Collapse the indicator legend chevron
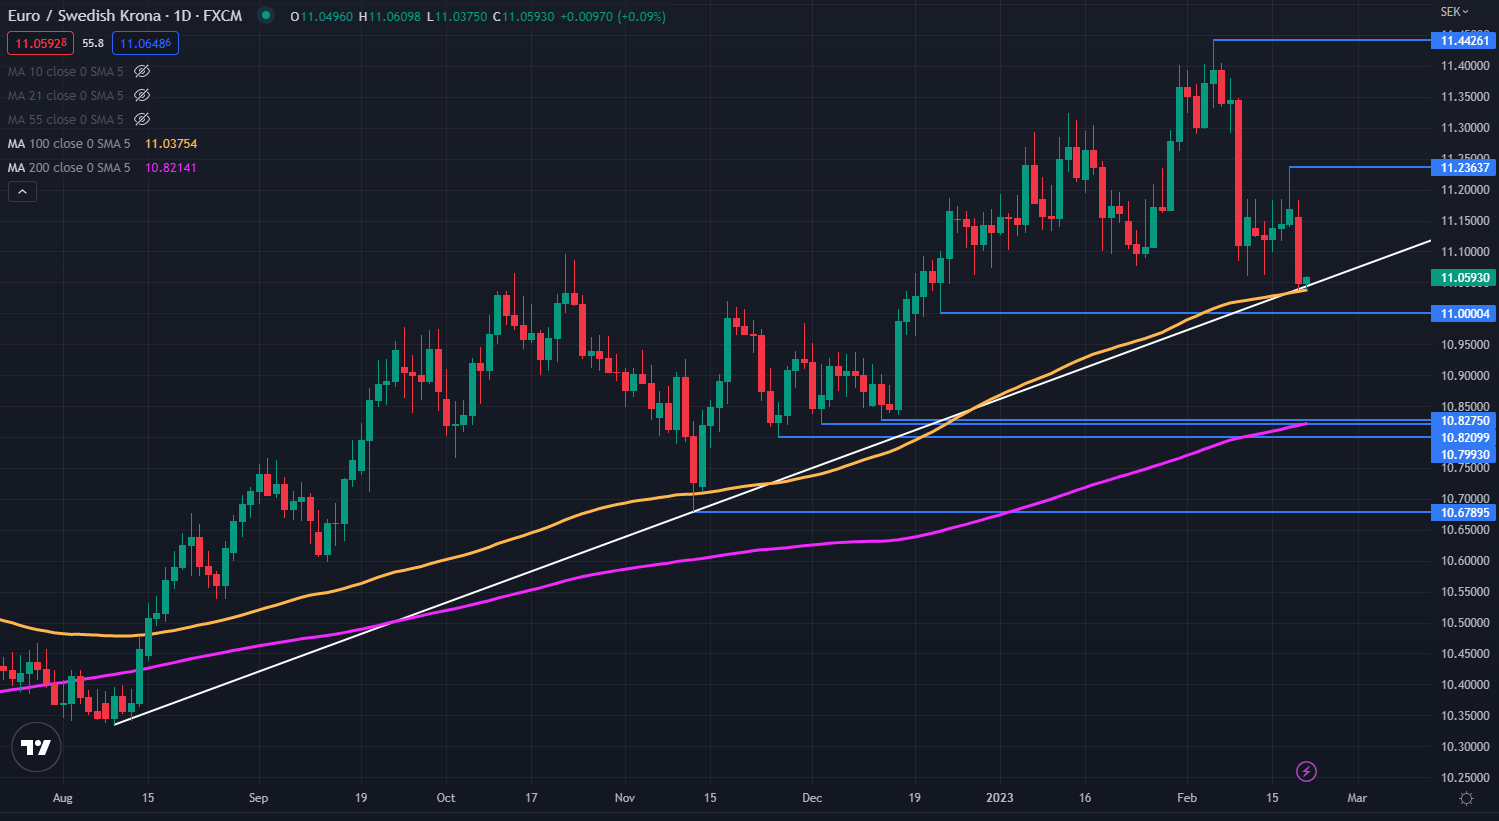This screenshot has width=1499, height=821. pyautogui.click(x=22, y=192)
